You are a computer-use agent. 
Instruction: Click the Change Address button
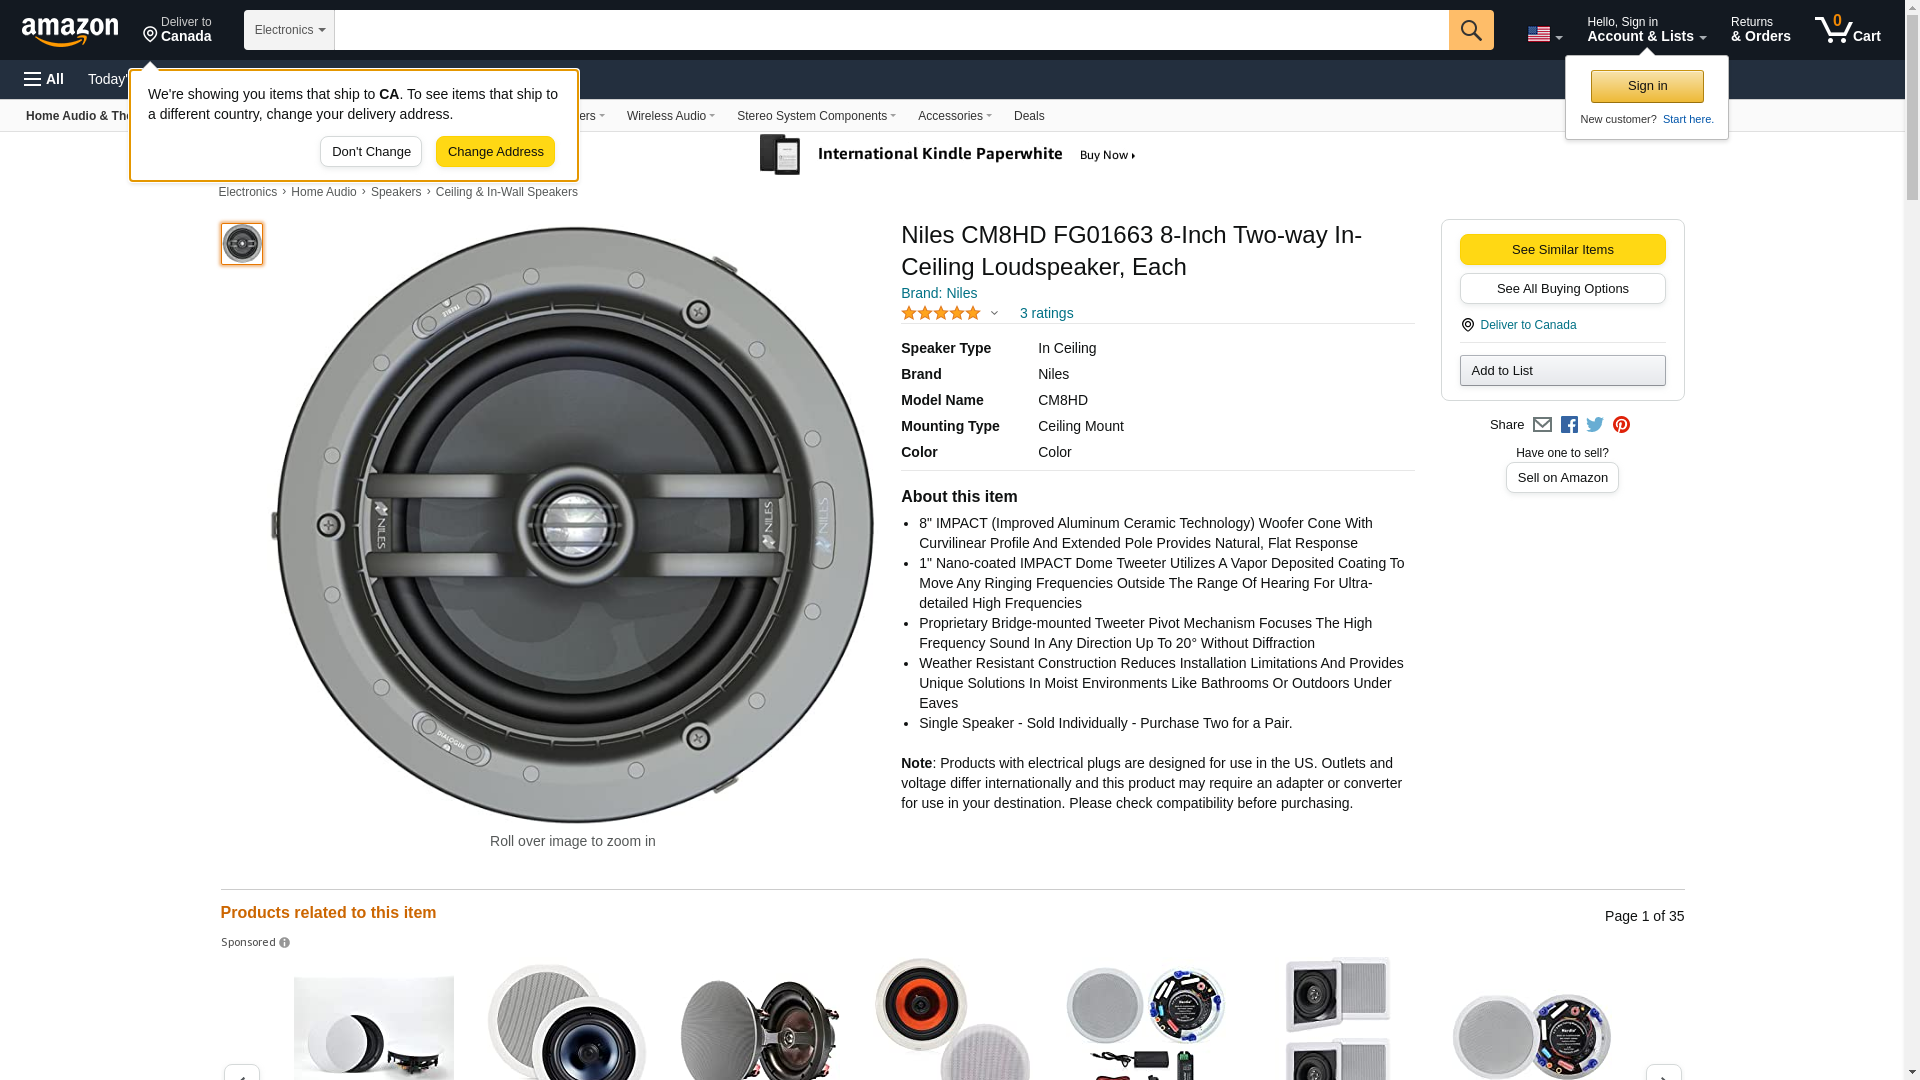(x=495, y=152)
